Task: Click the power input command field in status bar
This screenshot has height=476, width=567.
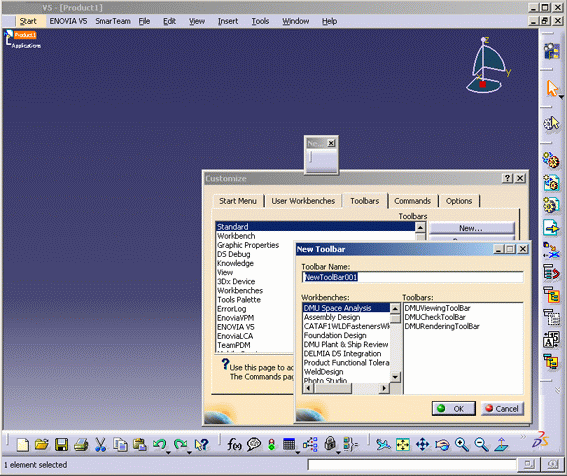Action: (412, 464)
